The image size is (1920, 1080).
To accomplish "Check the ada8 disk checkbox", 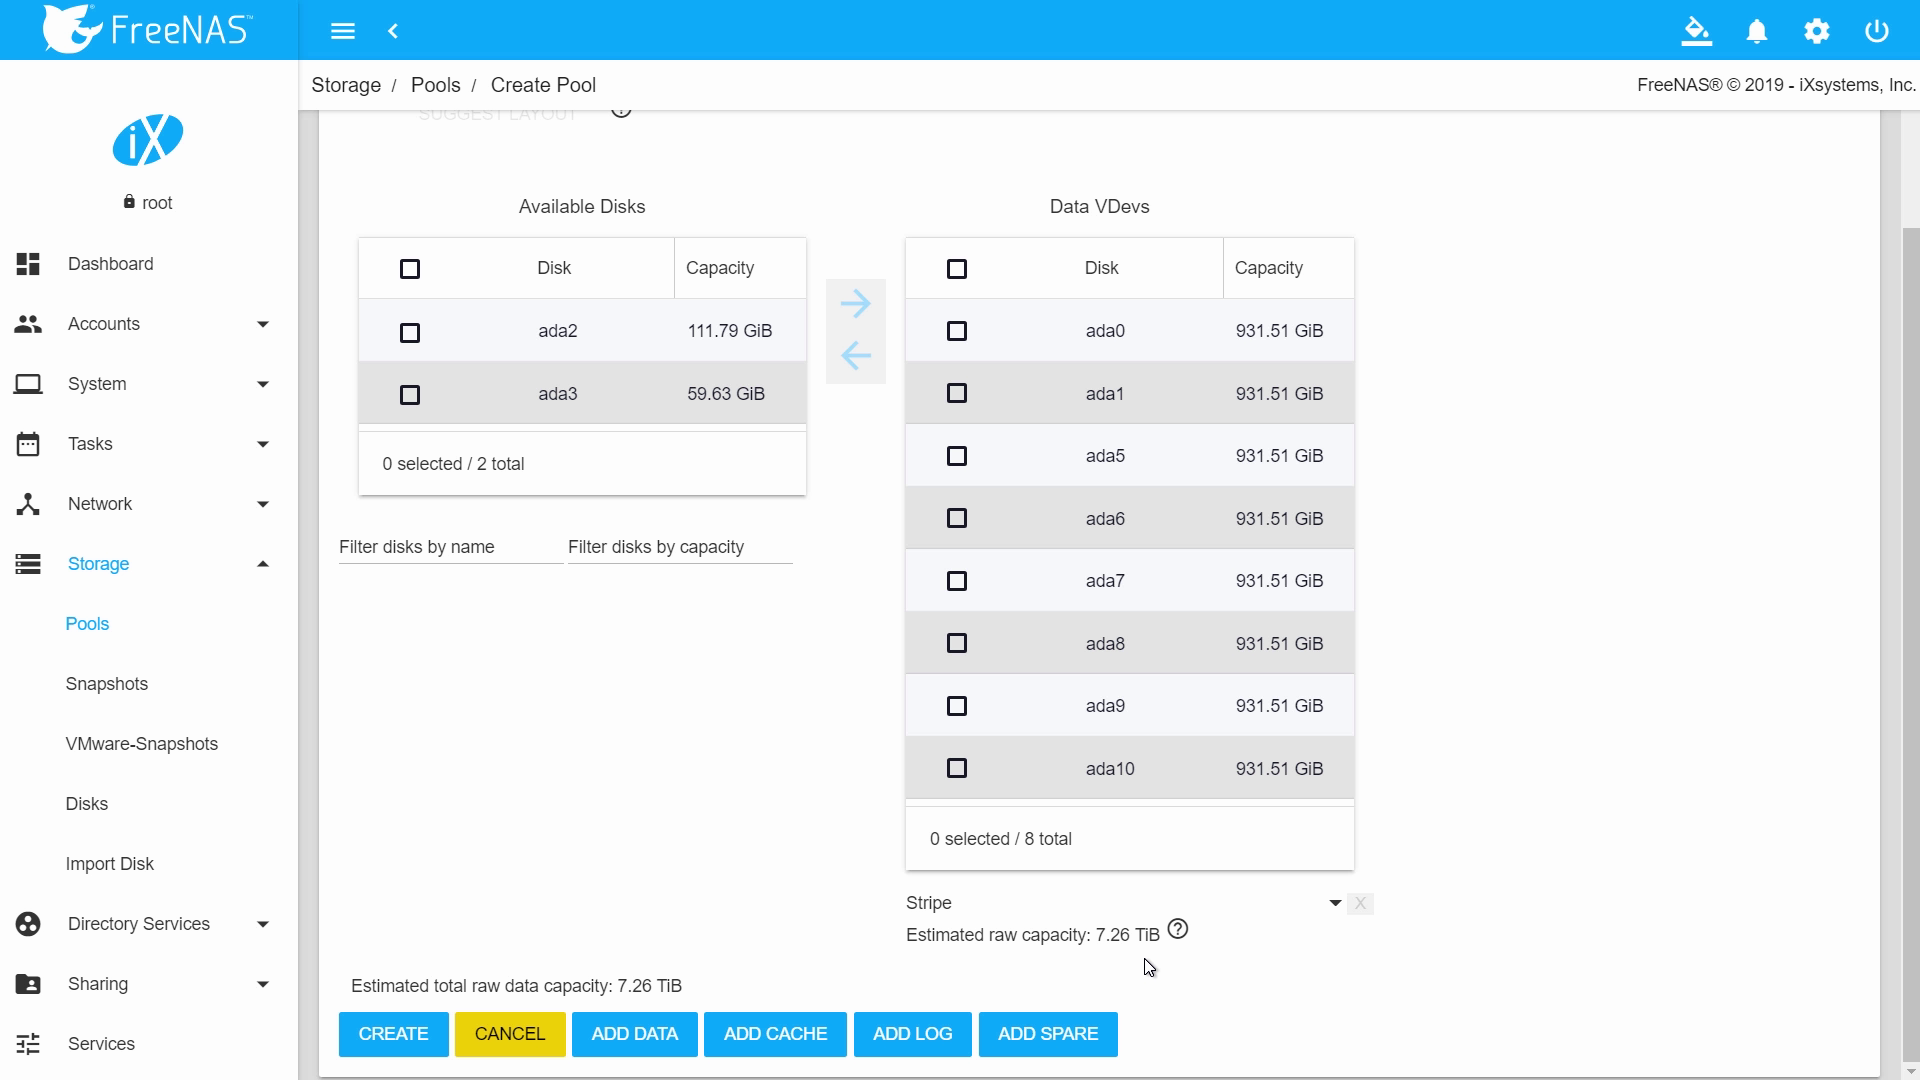I will pyautogui.click(x=957, y=643).
